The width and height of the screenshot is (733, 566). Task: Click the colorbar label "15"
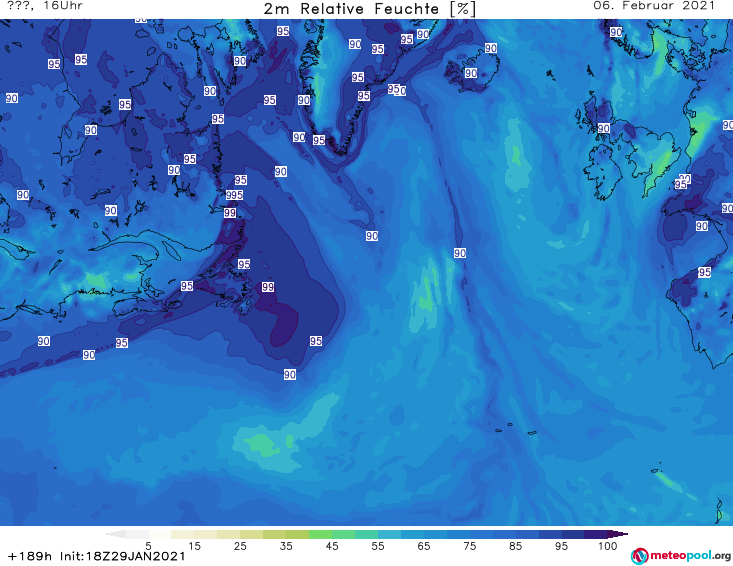(x=194, y=546)
